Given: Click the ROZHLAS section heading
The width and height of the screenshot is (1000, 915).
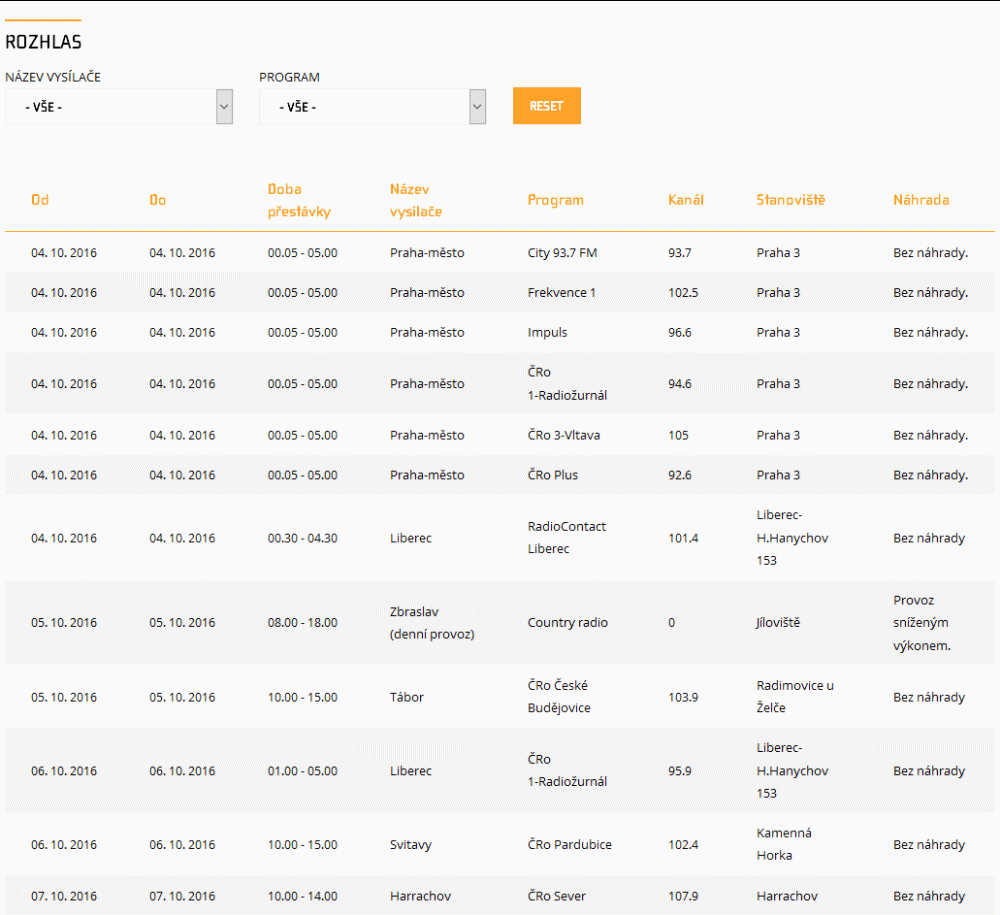Looking at the screenshot, I should pos(44,42).
